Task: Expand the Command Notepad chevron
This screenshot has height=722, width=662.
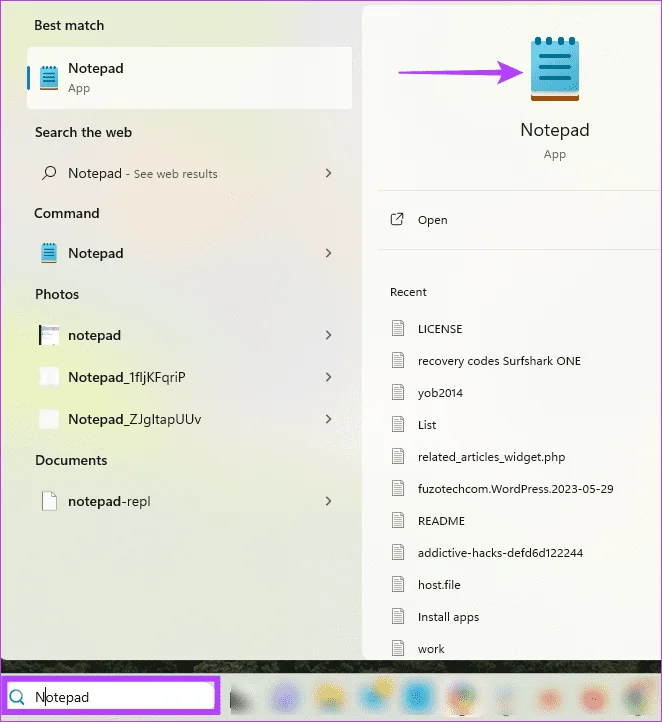Action: 328,253
